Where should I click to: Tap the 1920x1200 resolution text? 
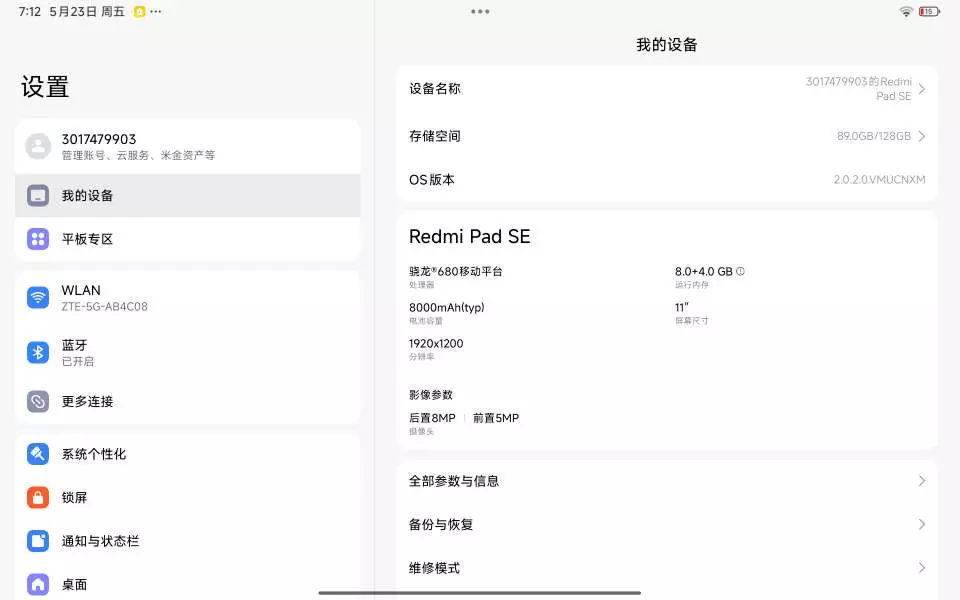click(436, 343)
